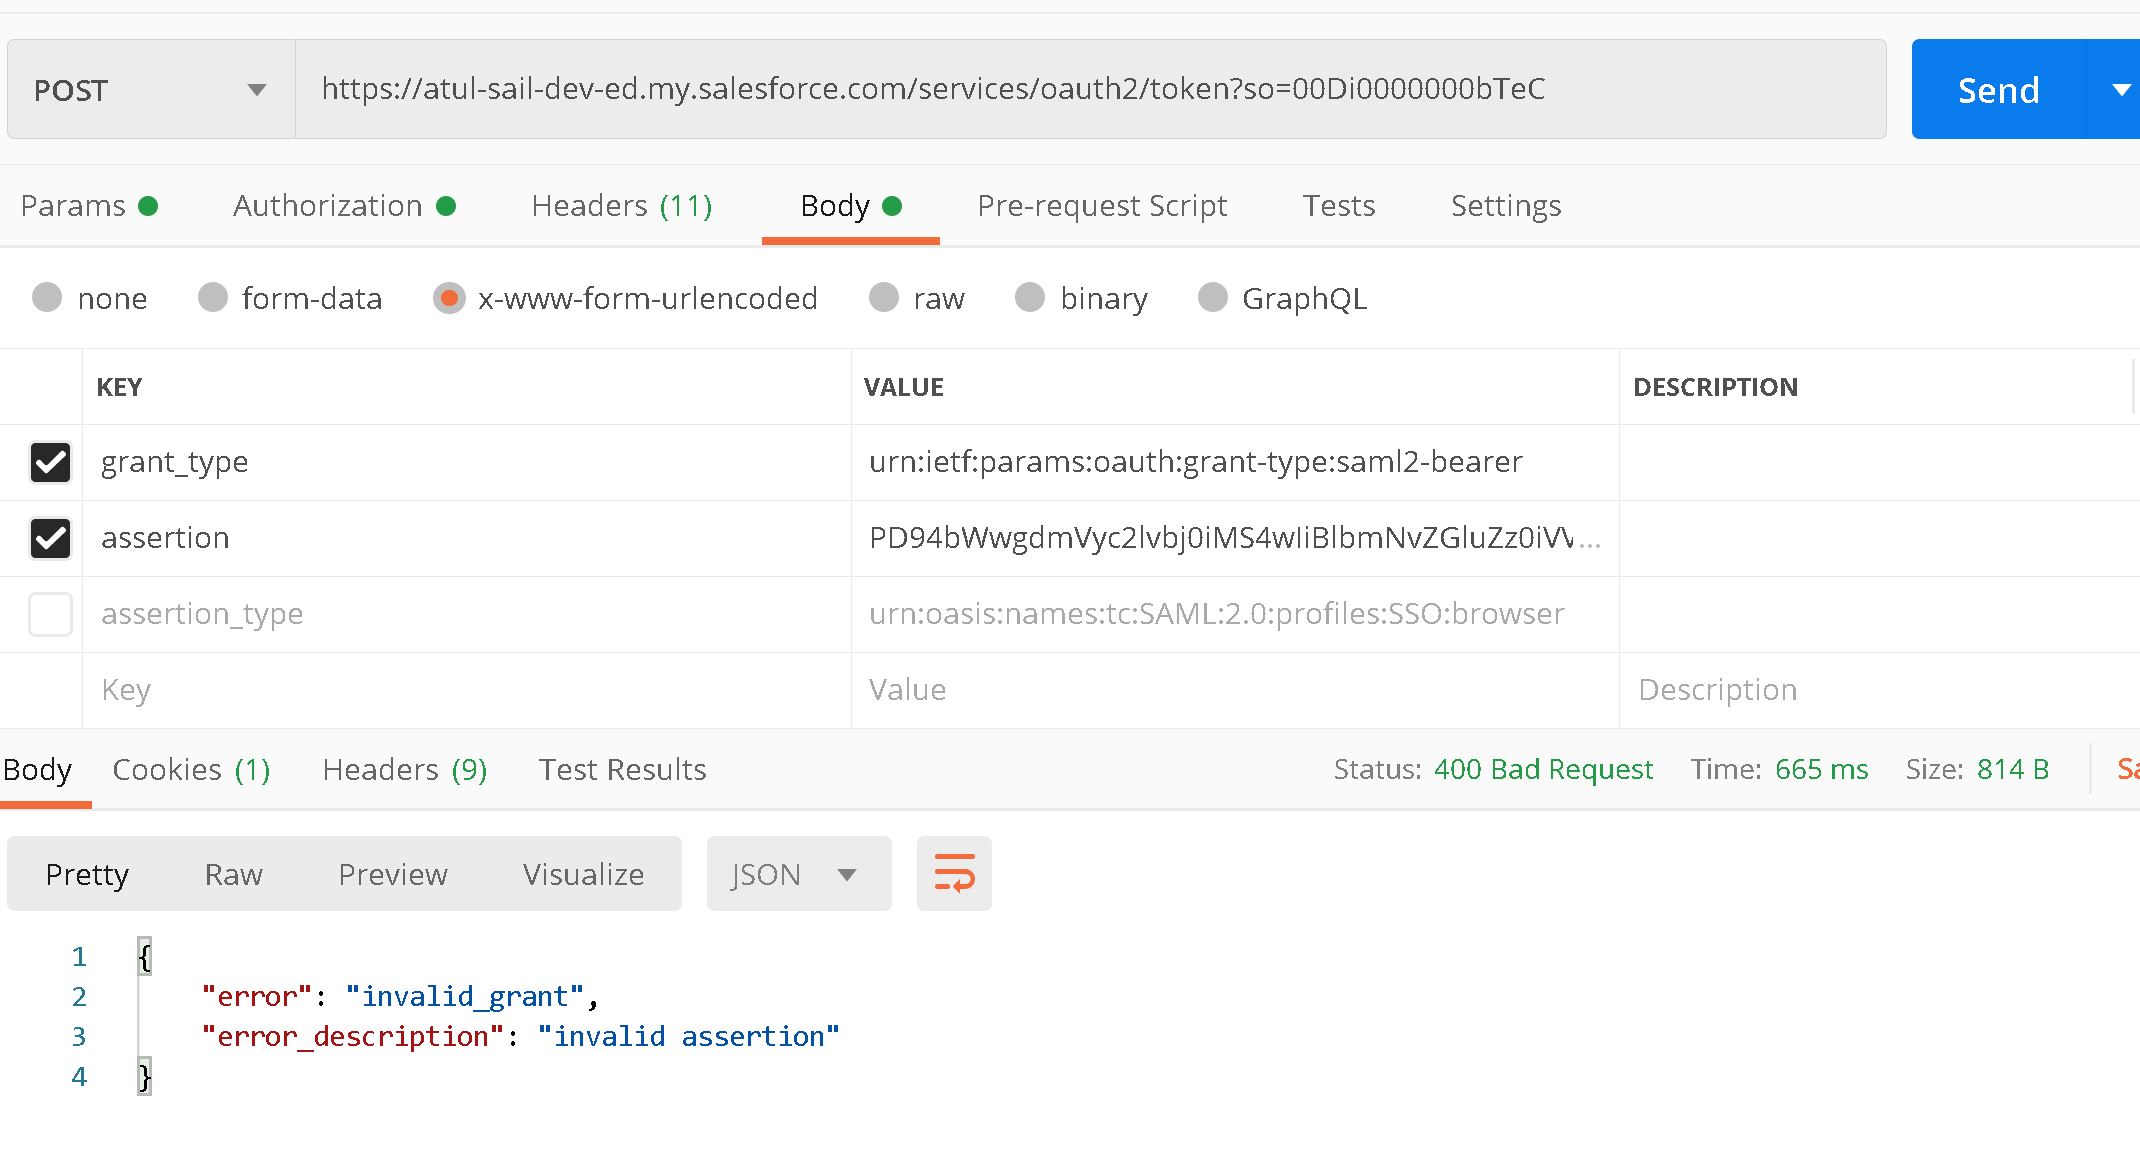Show the Visualize response view
This screenshot has width=2140, height=1161.
583,874
